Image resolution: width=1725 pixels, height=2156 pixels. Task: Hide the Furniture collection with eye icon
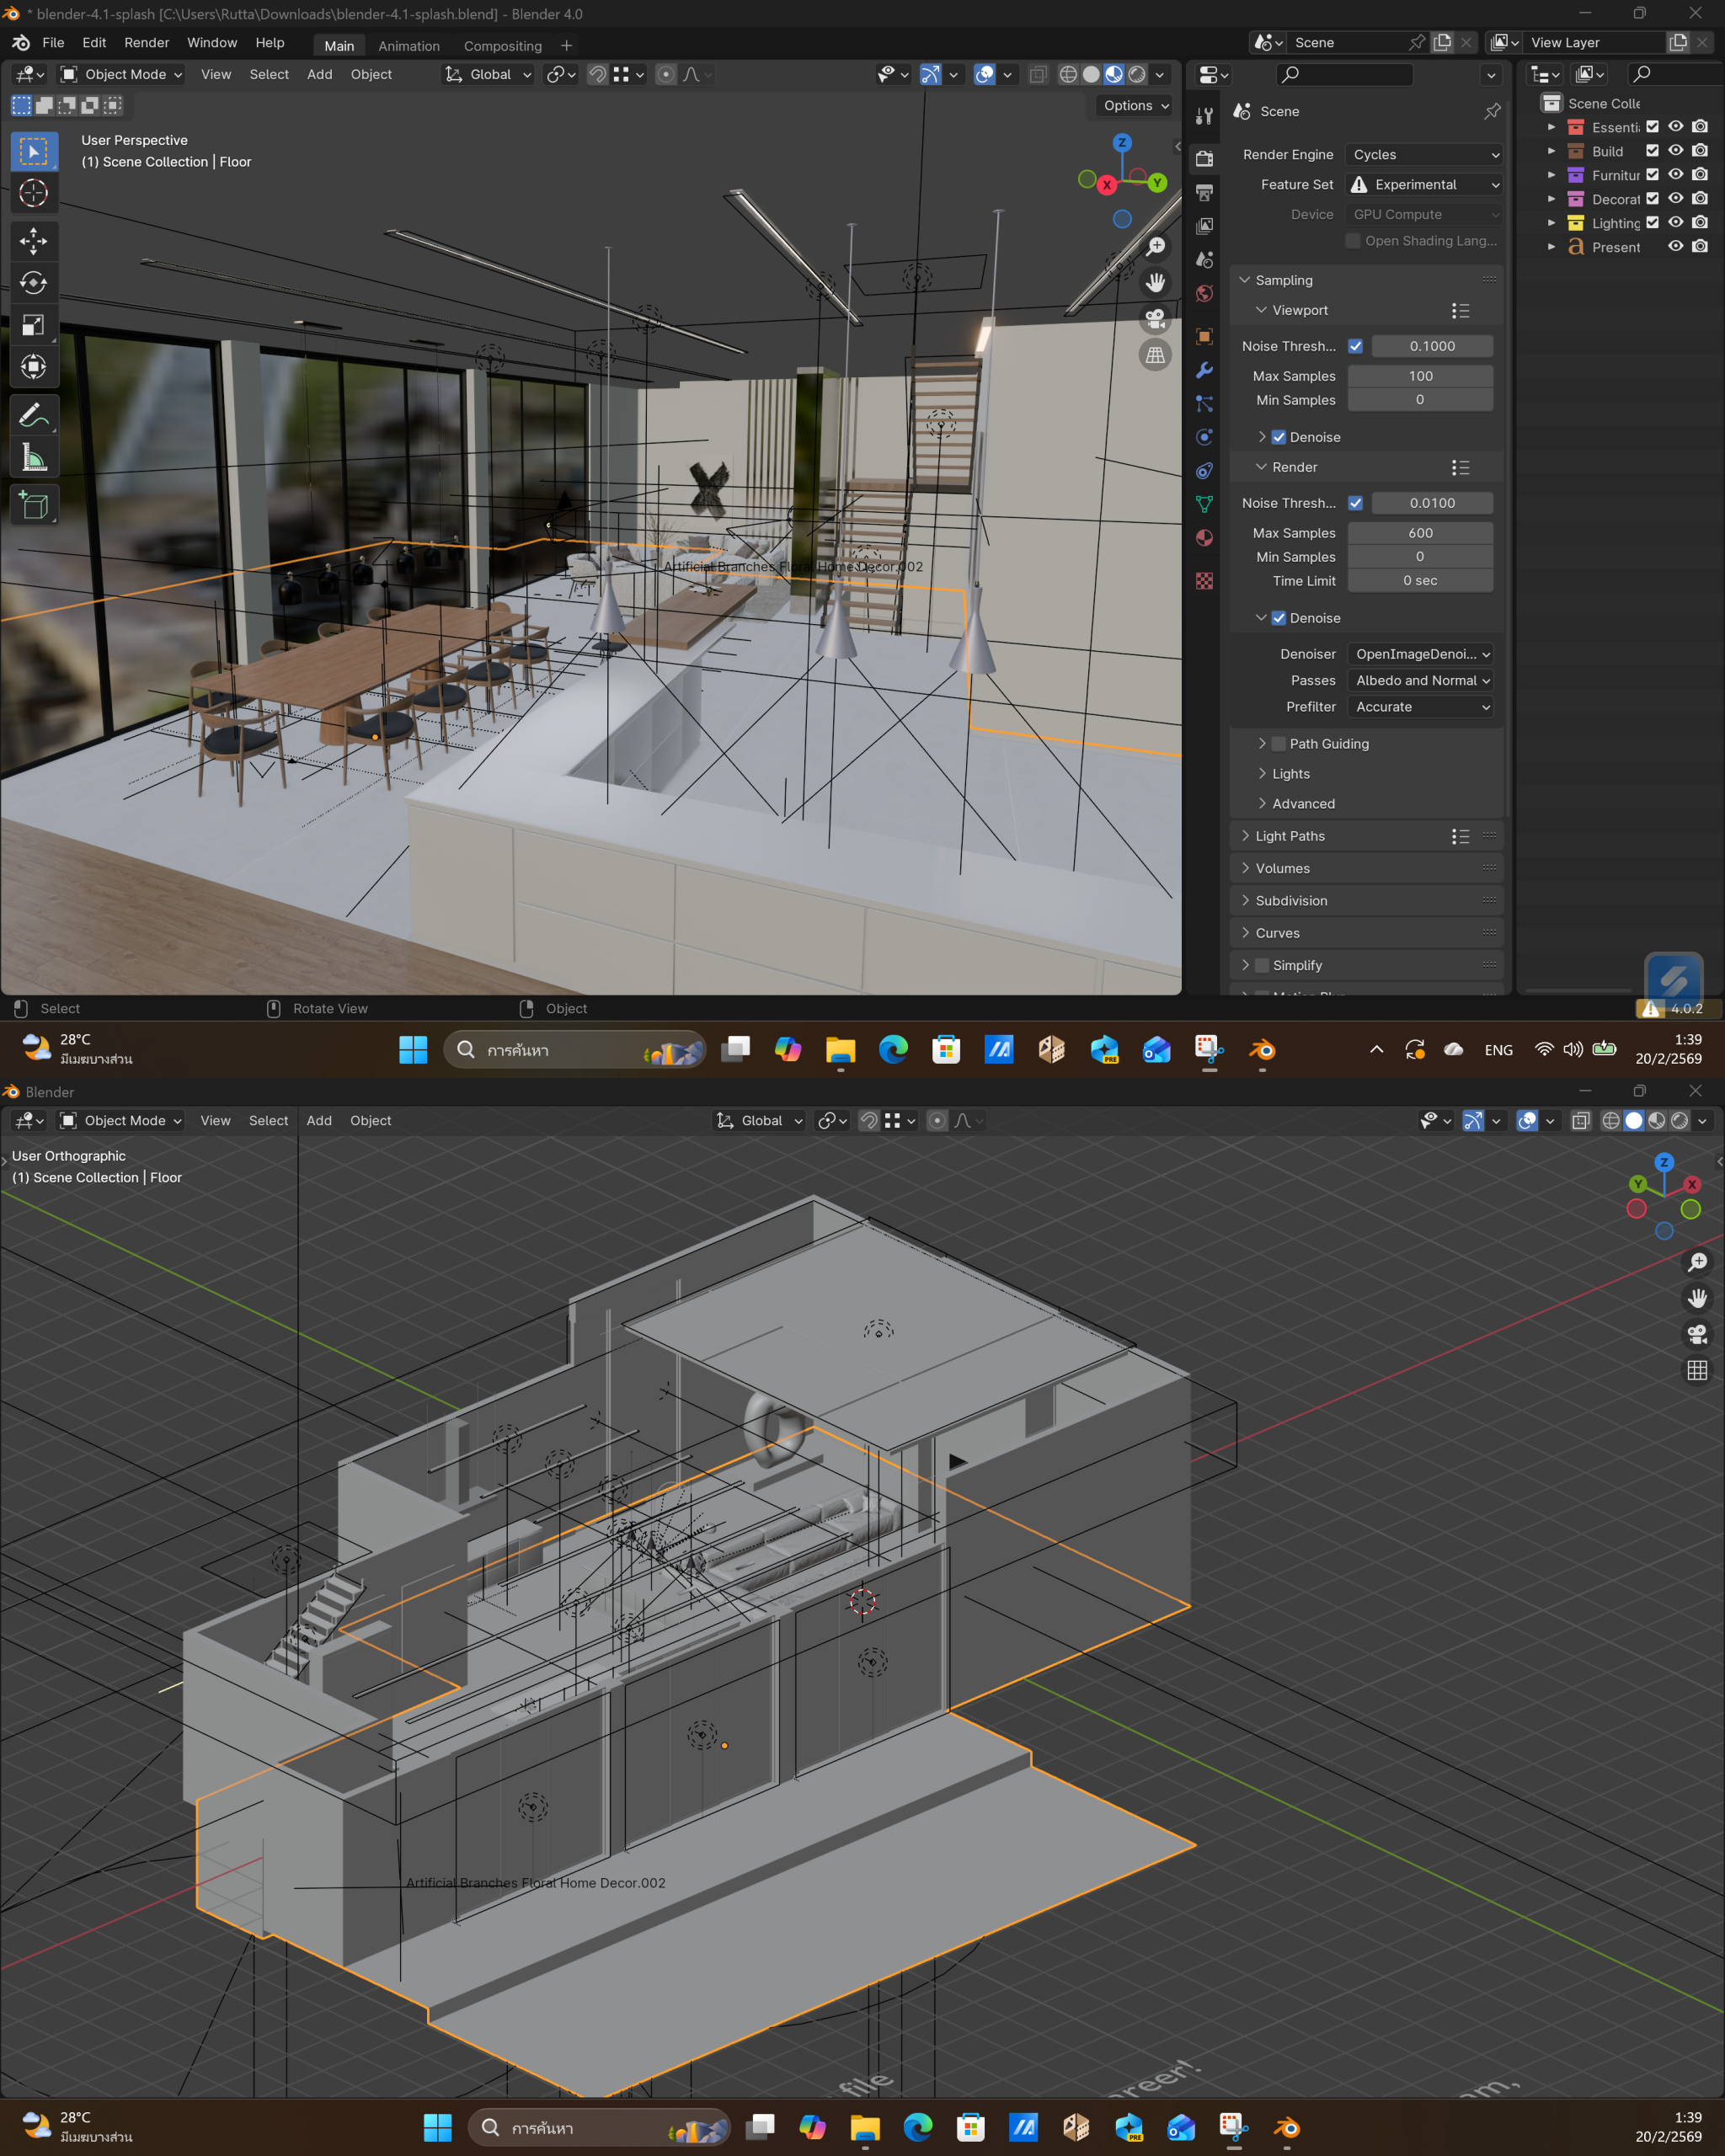coord(1675,175)
